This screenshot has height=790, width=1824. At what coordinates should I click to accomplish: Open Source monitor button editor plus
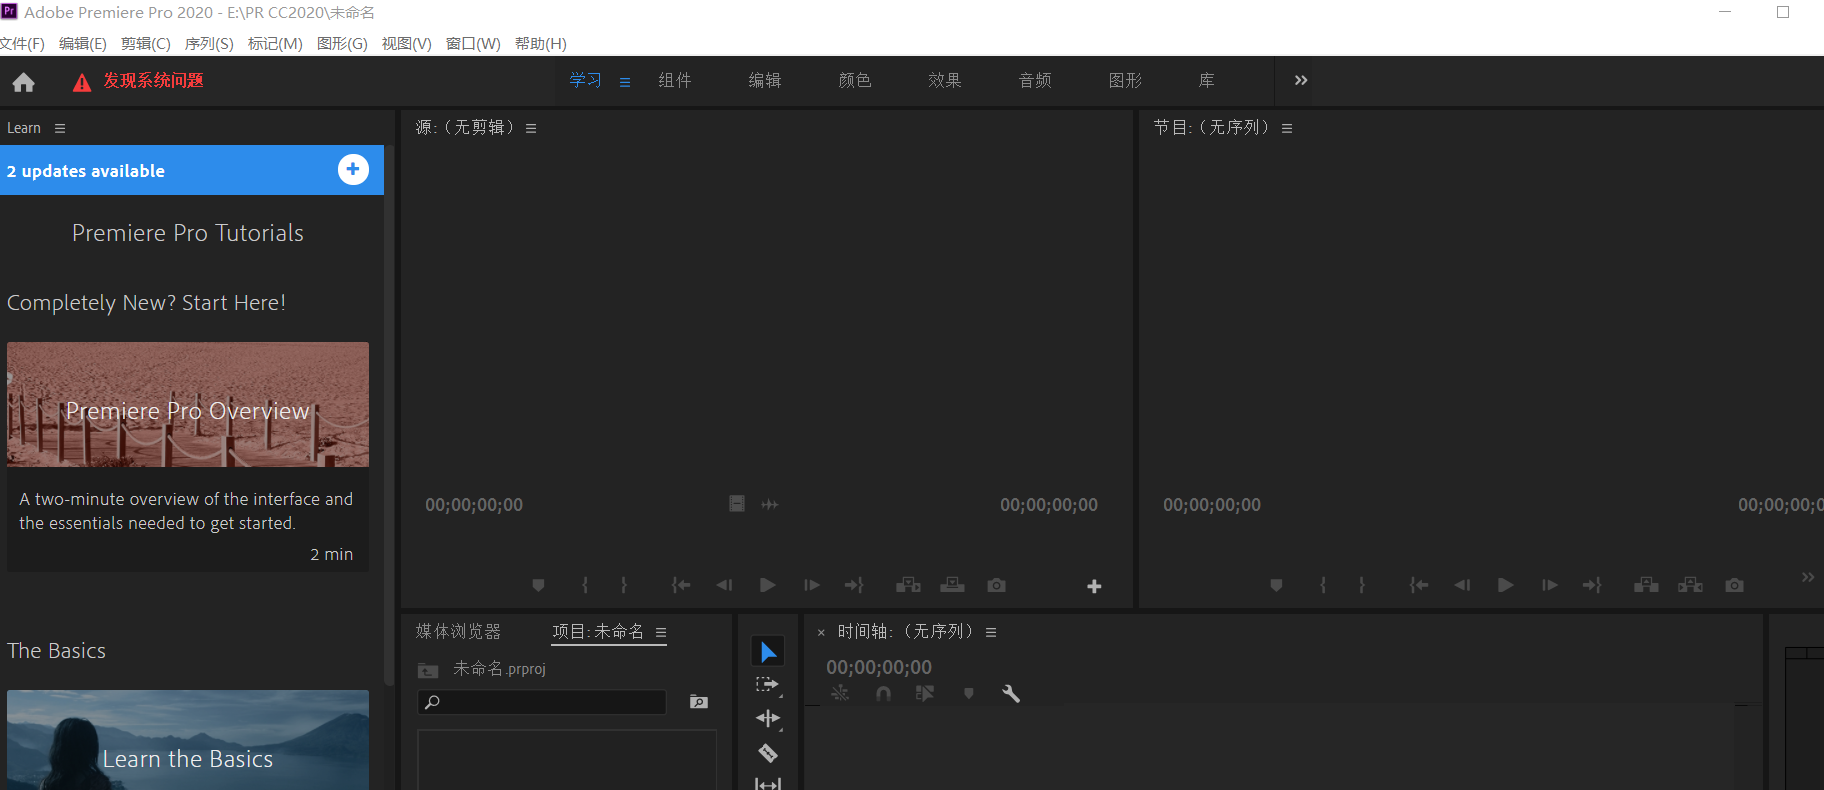(x=1094, y=586)
